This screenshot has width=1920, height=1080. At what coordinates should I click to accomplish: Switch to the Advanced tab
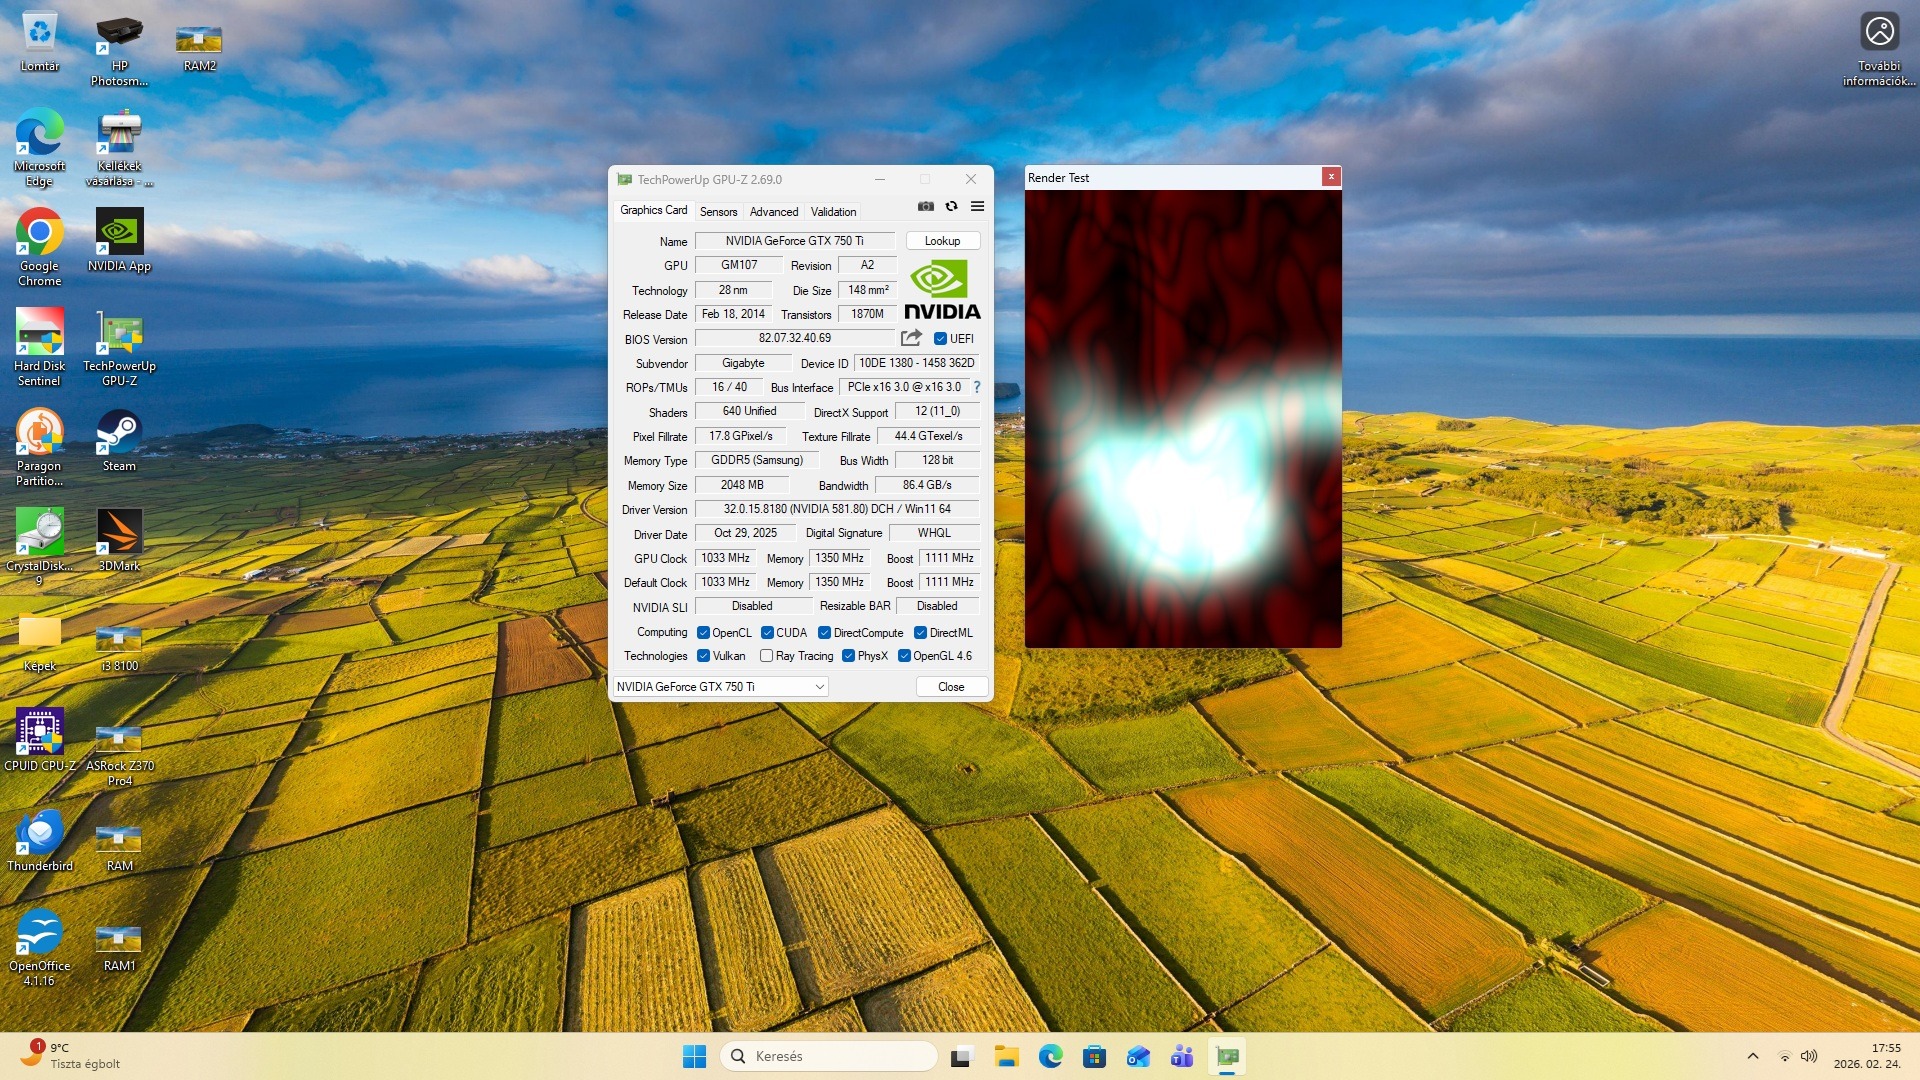coord(774,212)
